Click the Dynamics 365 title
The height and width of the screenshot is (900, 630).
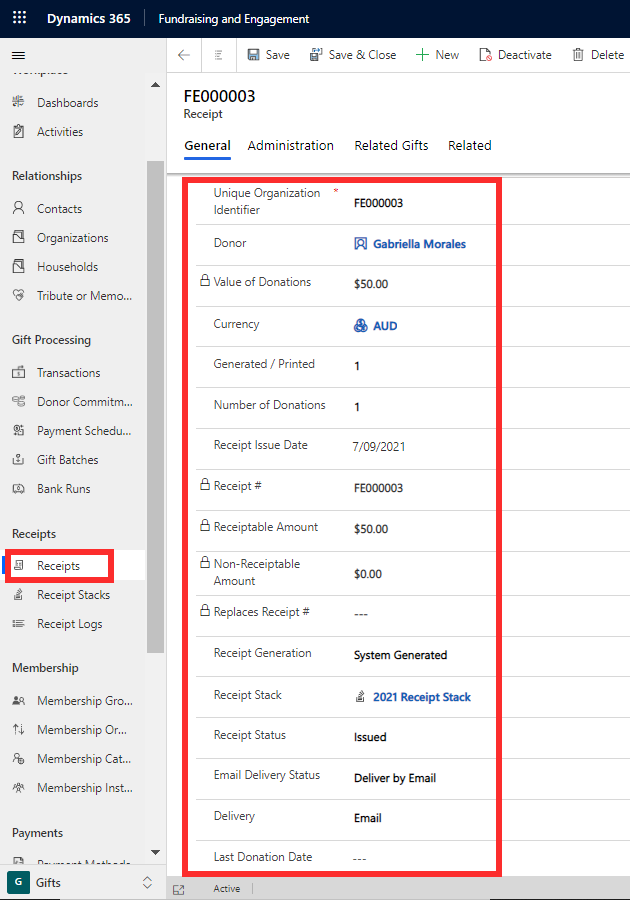click(88, 18)
